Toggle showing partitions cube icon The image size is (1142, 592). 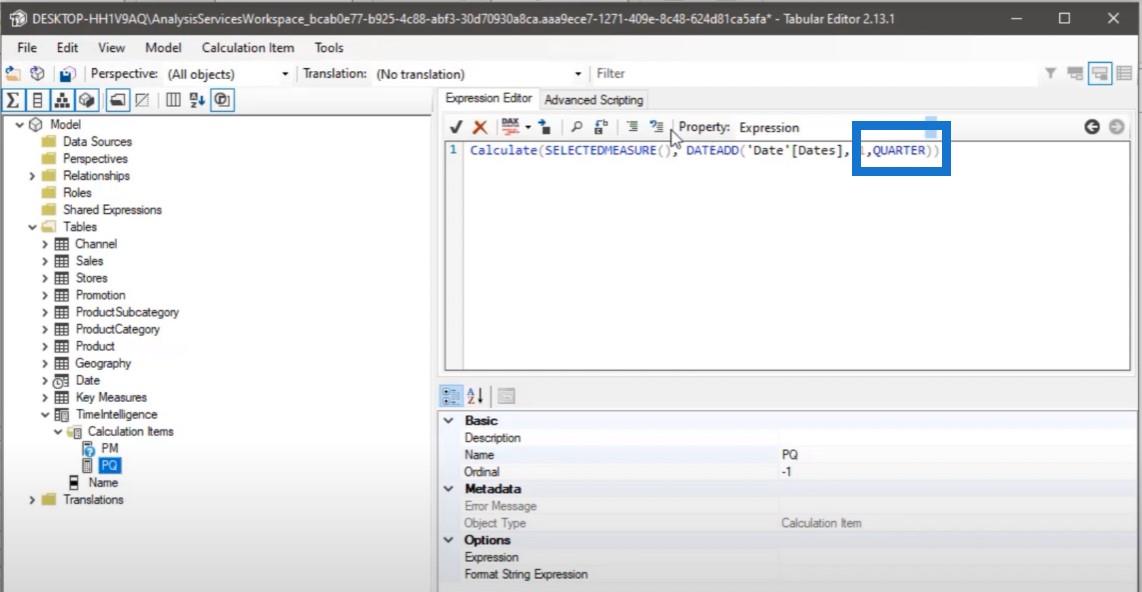[x=87, y=100]
